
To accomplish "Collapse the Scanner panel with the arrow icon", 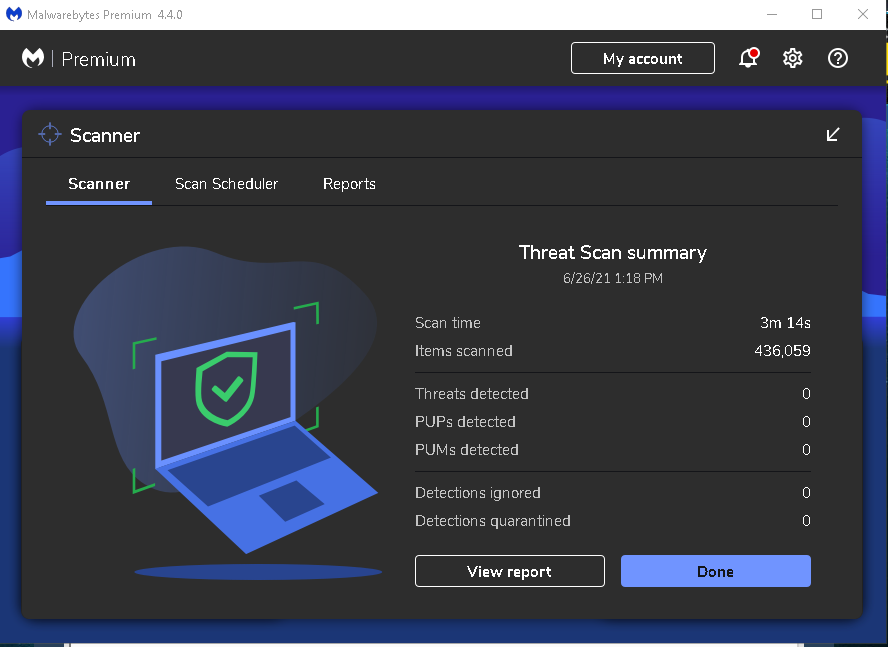I will point(832,134).
